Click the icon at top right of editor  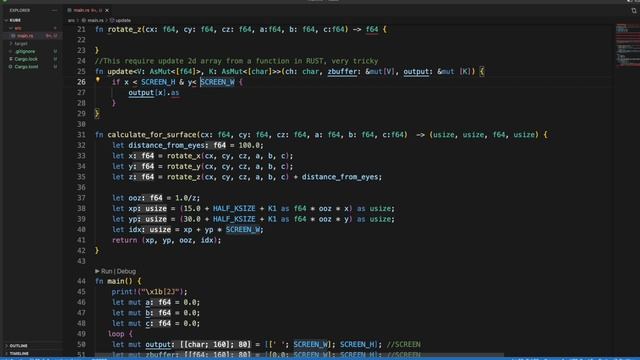(x=633, y=11)
